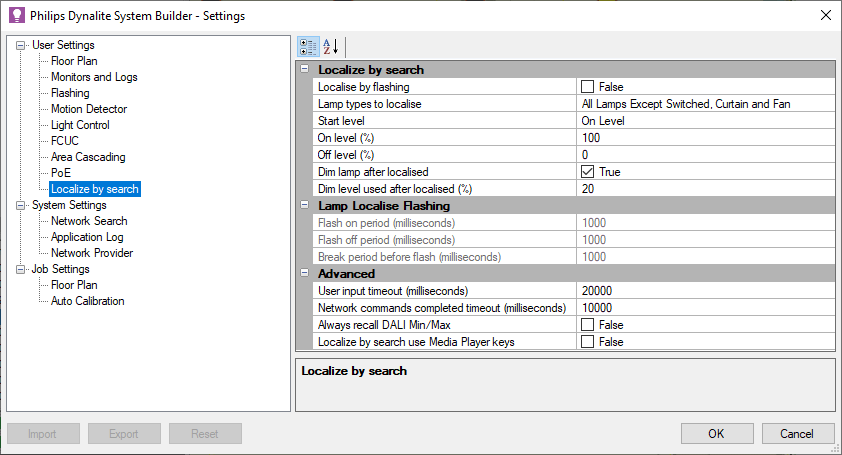Edit the Off level (%) value 0
Screen dimensions: 842x455
tap(706, 155)
